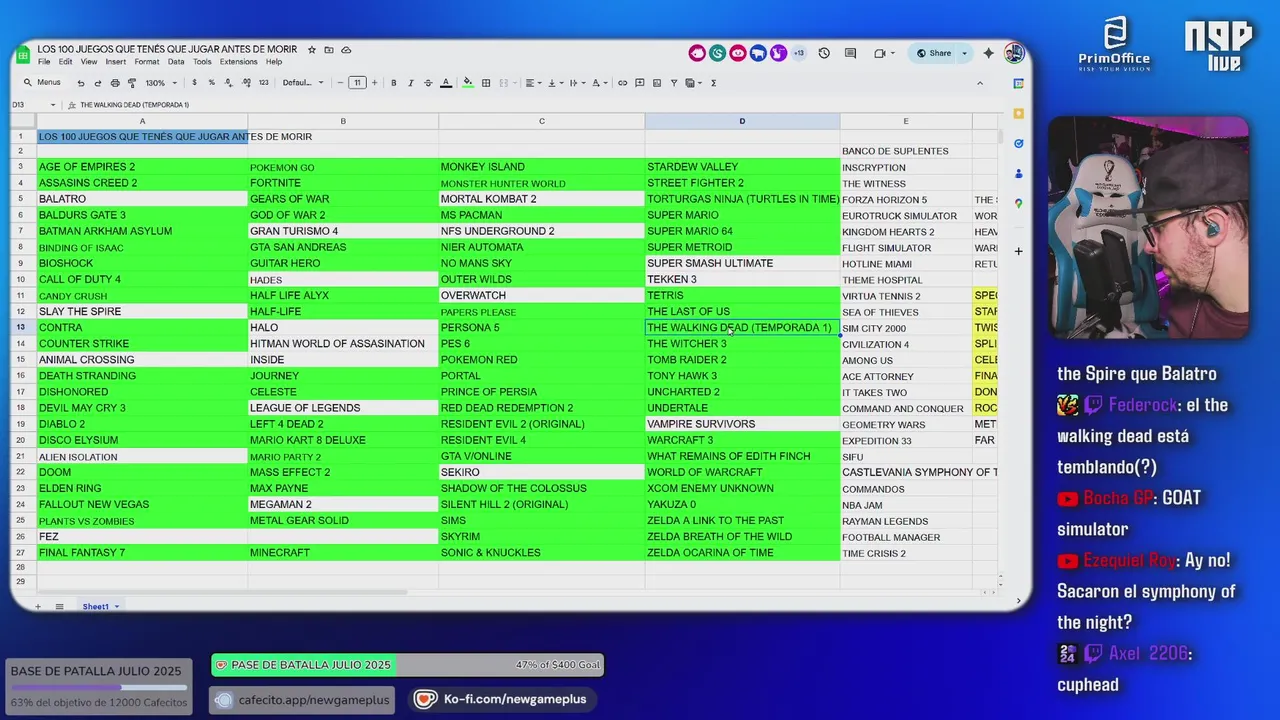Image resolution: width=1280 pixels, height=720 pixels.
Task: Click the Redo arrow in the toolbar
Action: click(97, 83)
